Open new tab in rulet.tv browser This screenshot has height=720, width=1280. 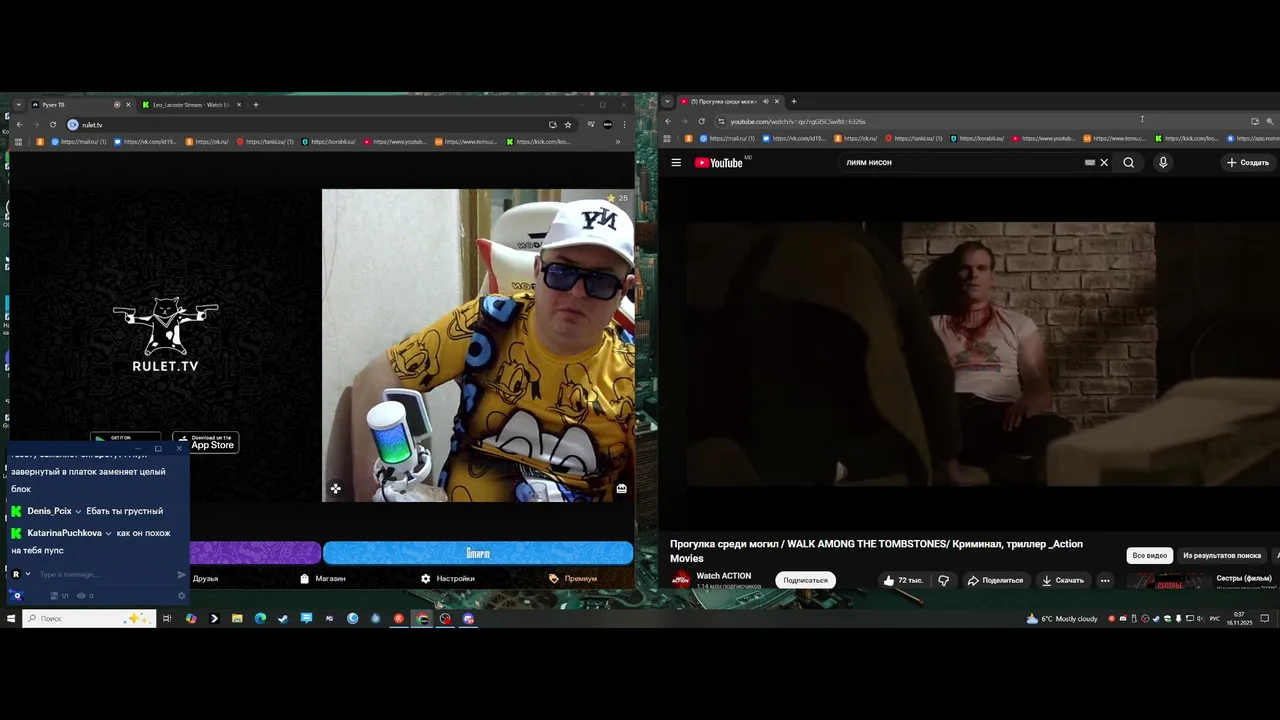(256, 104)
